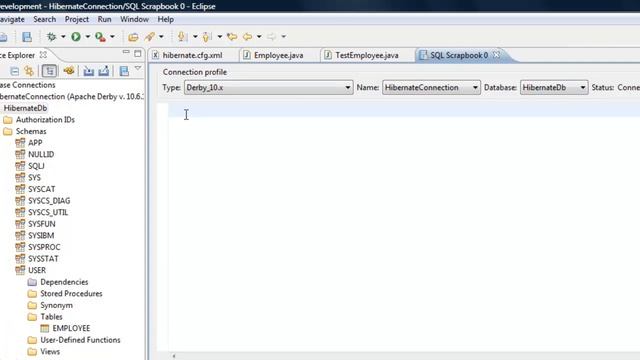Select the EMPLOYEE table
The width and height of the screenshot is (640, 360).
click(x=71, y=328)
